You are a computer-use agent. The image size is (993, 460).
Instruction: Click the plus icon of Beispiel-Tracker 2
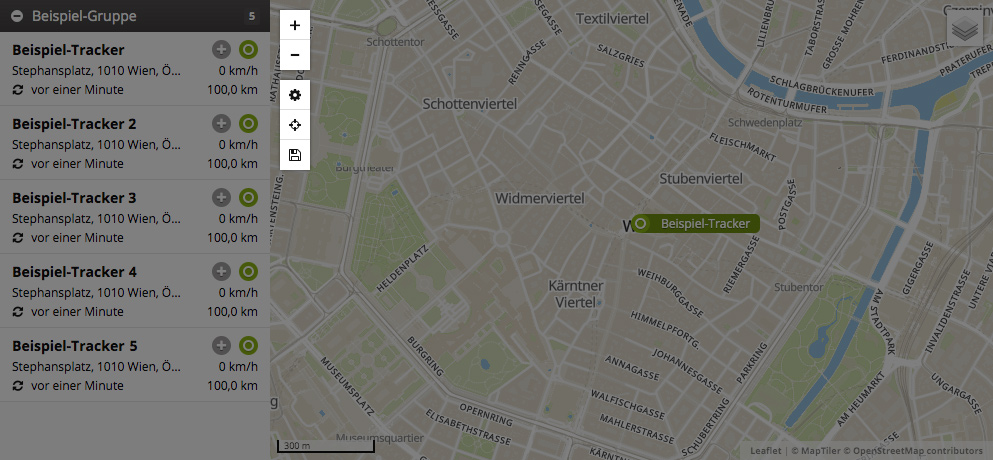click(x=221, y=124)
